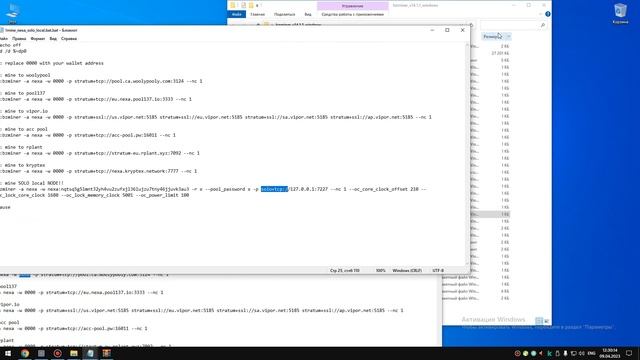The image size is (640, 360).
Task: Switch to the Notepad taskbar icon
Action: (x=90, y=353)
